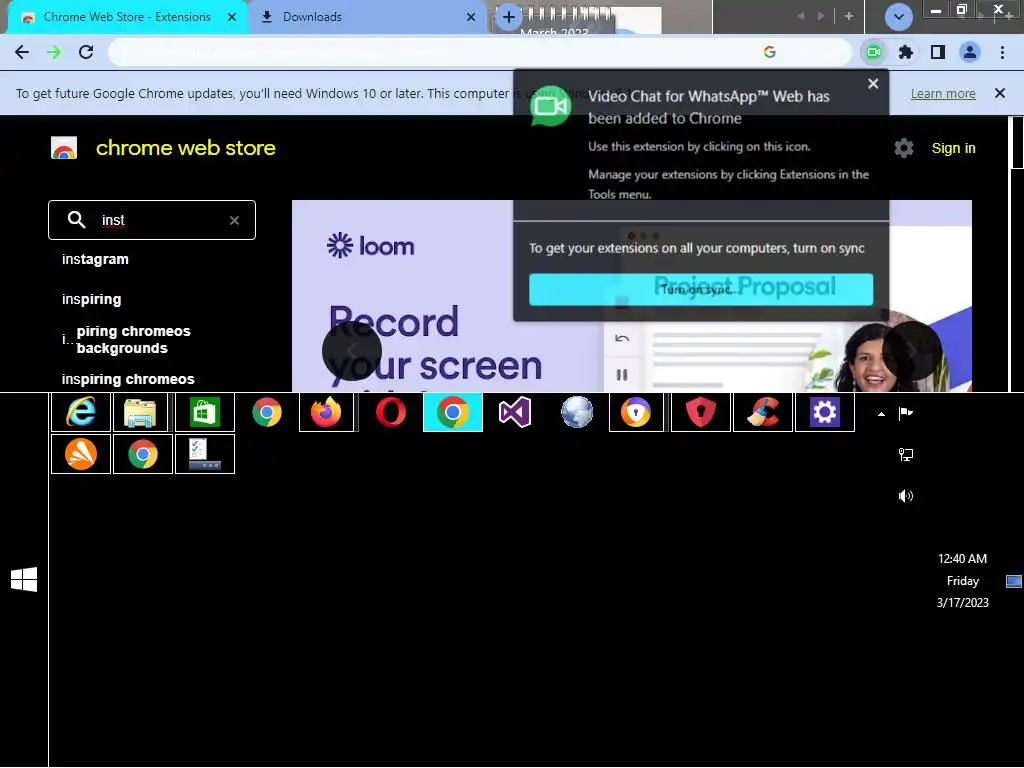Choose the inspiring chromeos suggestion
This screenshot has height=768, width=1024.
[x=128, y=379]
